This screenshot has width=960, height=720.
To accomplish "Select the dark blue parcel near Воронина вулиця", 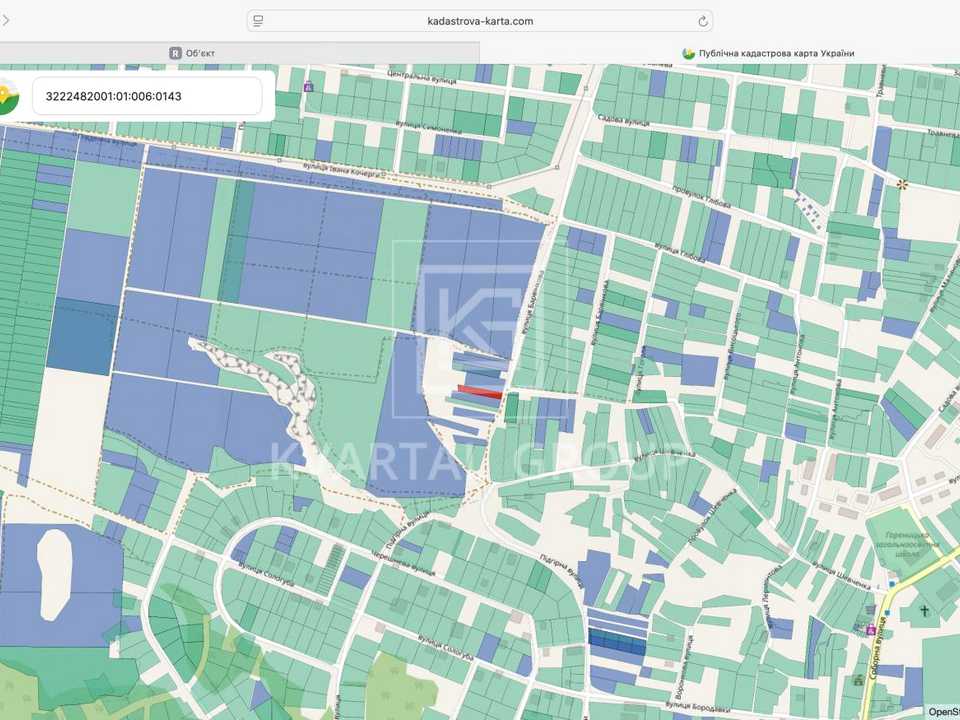I will point(617,643).
